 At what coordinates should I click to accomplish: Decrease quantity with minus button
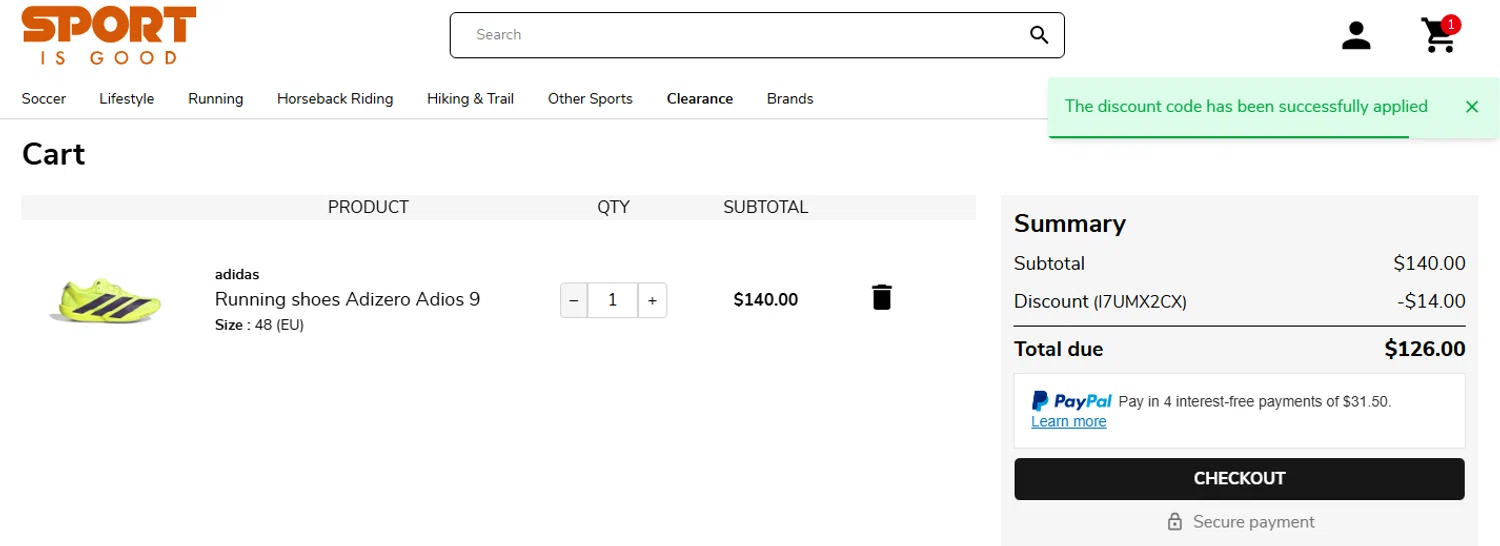click(573, 300)
